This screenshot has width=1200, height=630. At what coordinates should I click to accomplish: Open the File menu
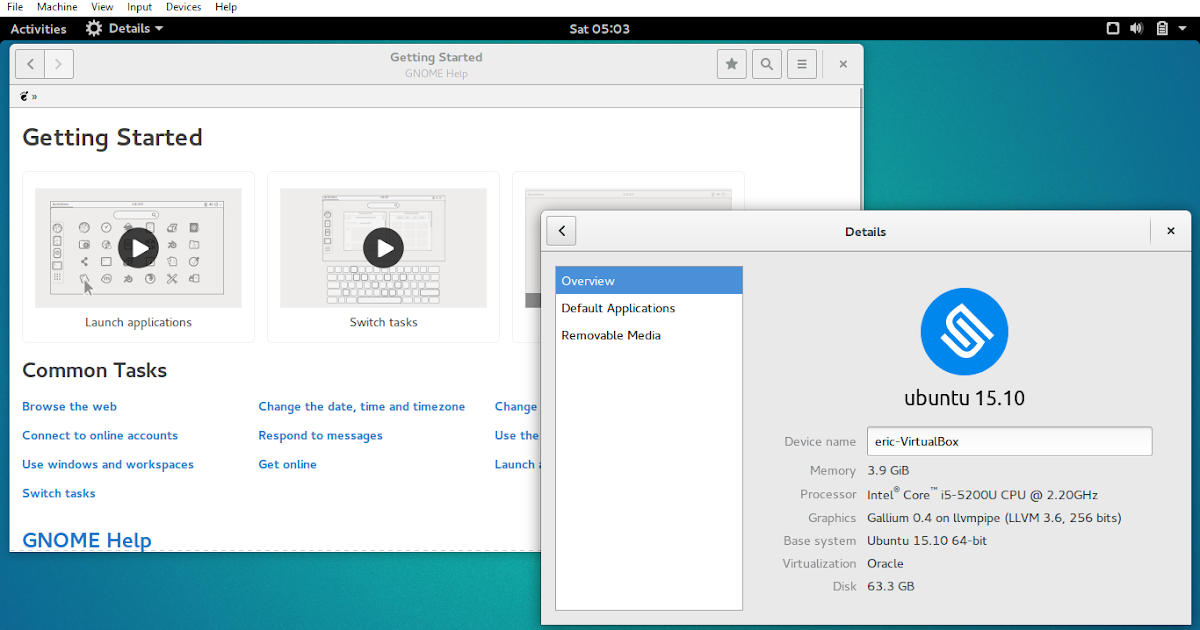point(15,7)
